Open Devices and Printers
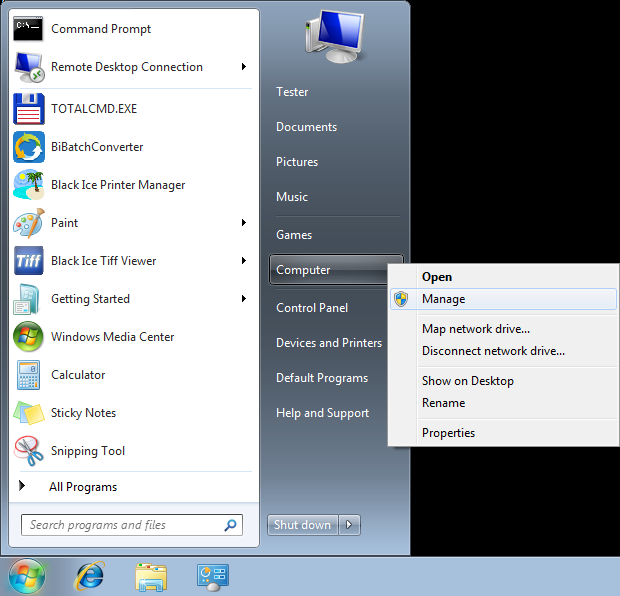 click(x=329, y=343)
